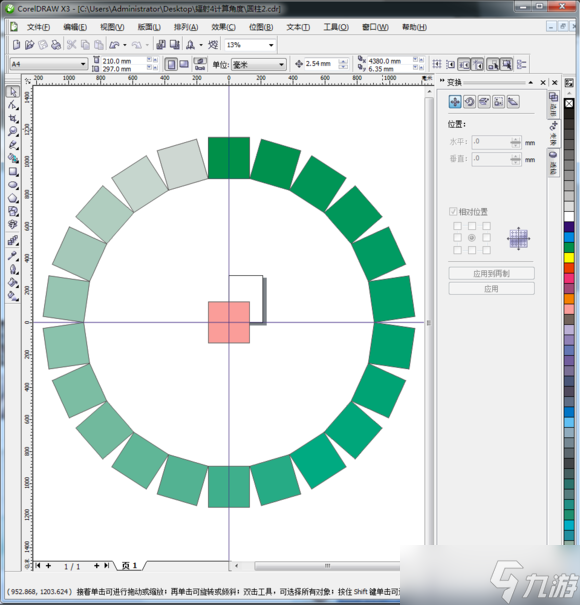Pick the yellow swatch in the color palette

(569, 257)
